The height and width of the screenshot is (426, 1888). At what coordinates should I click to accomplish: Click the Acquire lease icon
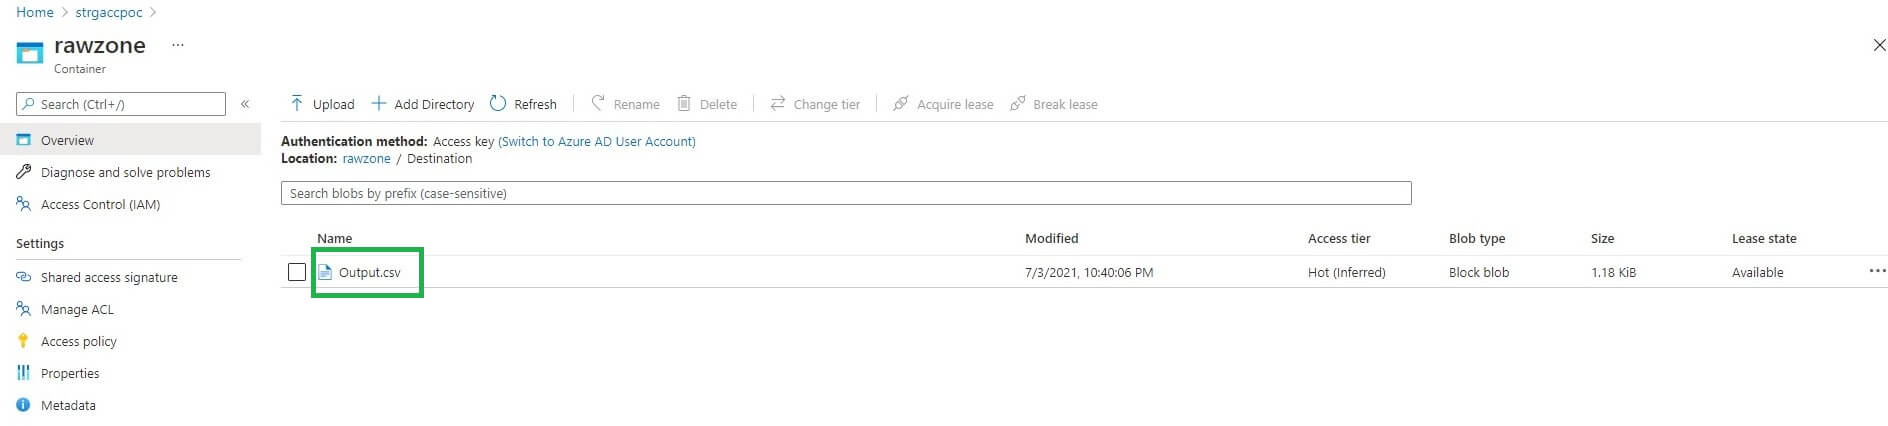click(x=901, y=104)
